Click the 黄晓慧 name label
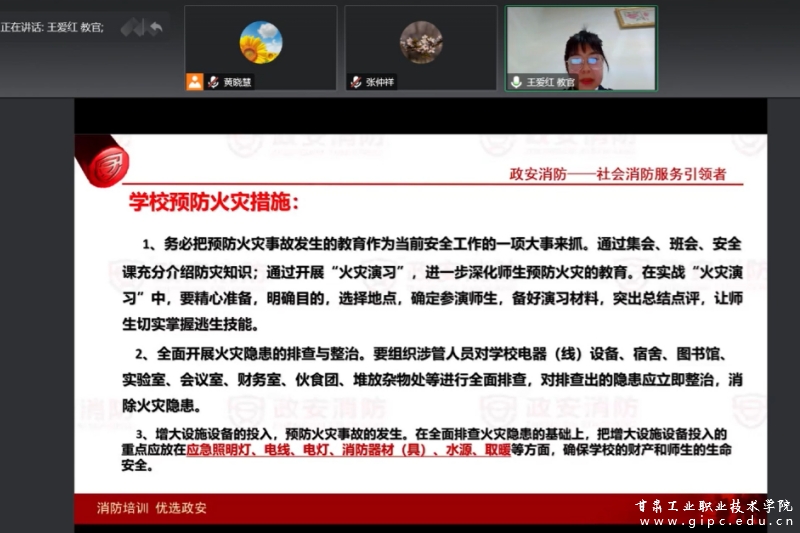This screenshot has height=533, width=800. [x=237, y=82]
